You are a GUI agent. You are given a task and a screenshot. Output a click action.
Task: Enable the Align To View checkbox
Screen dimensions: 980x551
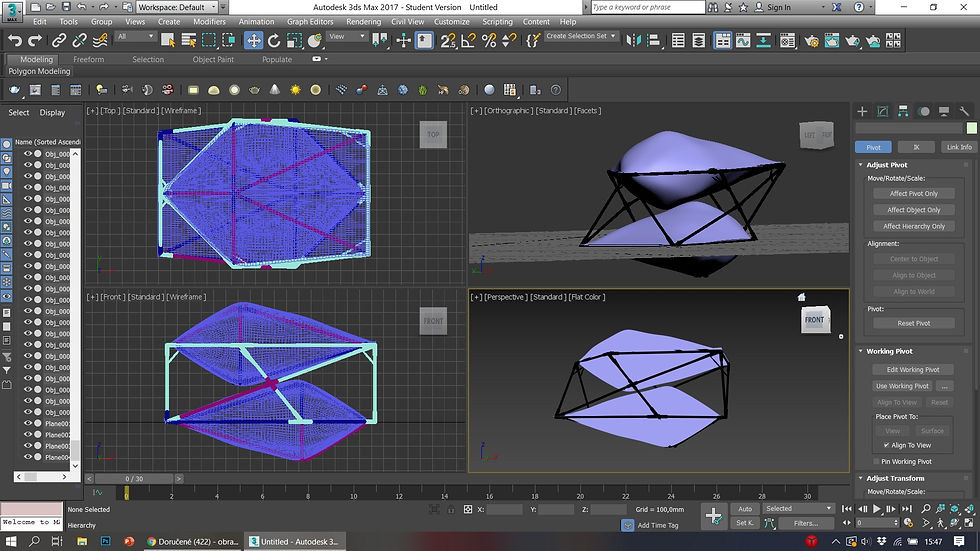click(886, 445)
